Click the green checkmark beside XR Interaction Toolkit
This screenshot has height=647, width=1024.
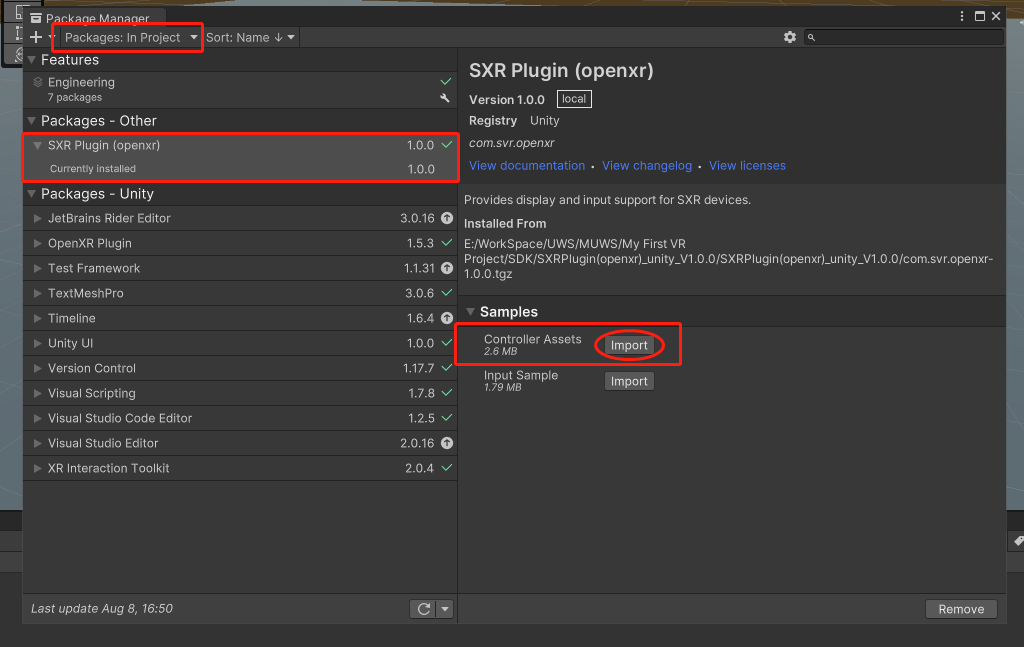[446, 468]
